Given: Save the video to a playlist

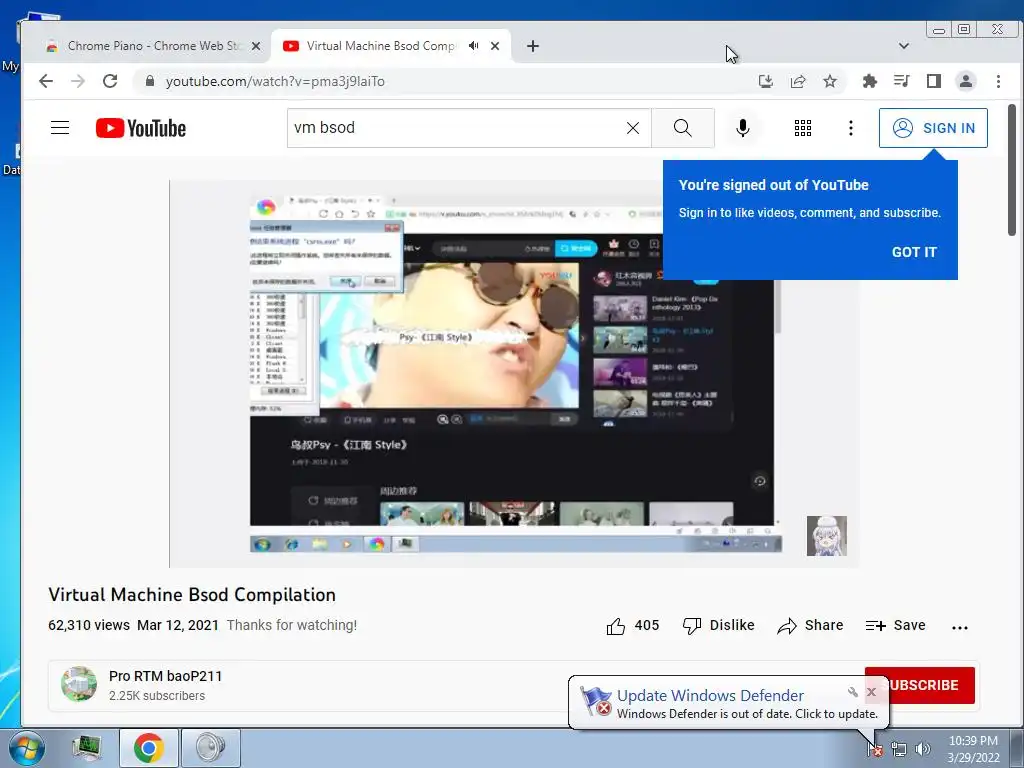Looking at the screenshot, I should [x=895, y=626].
